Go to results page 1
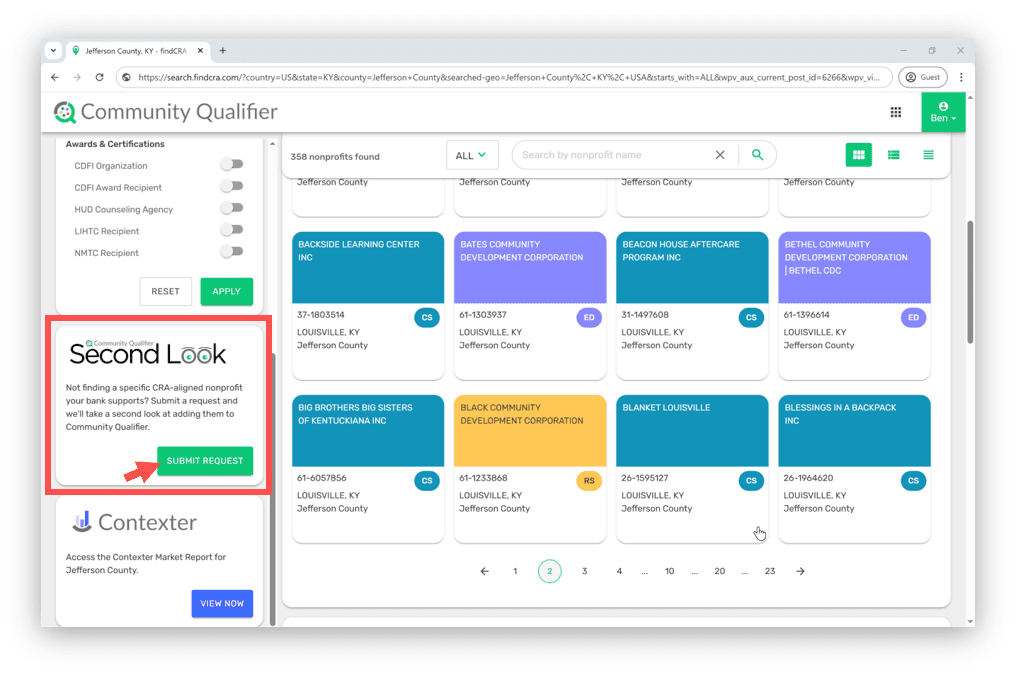 [515, 572]
